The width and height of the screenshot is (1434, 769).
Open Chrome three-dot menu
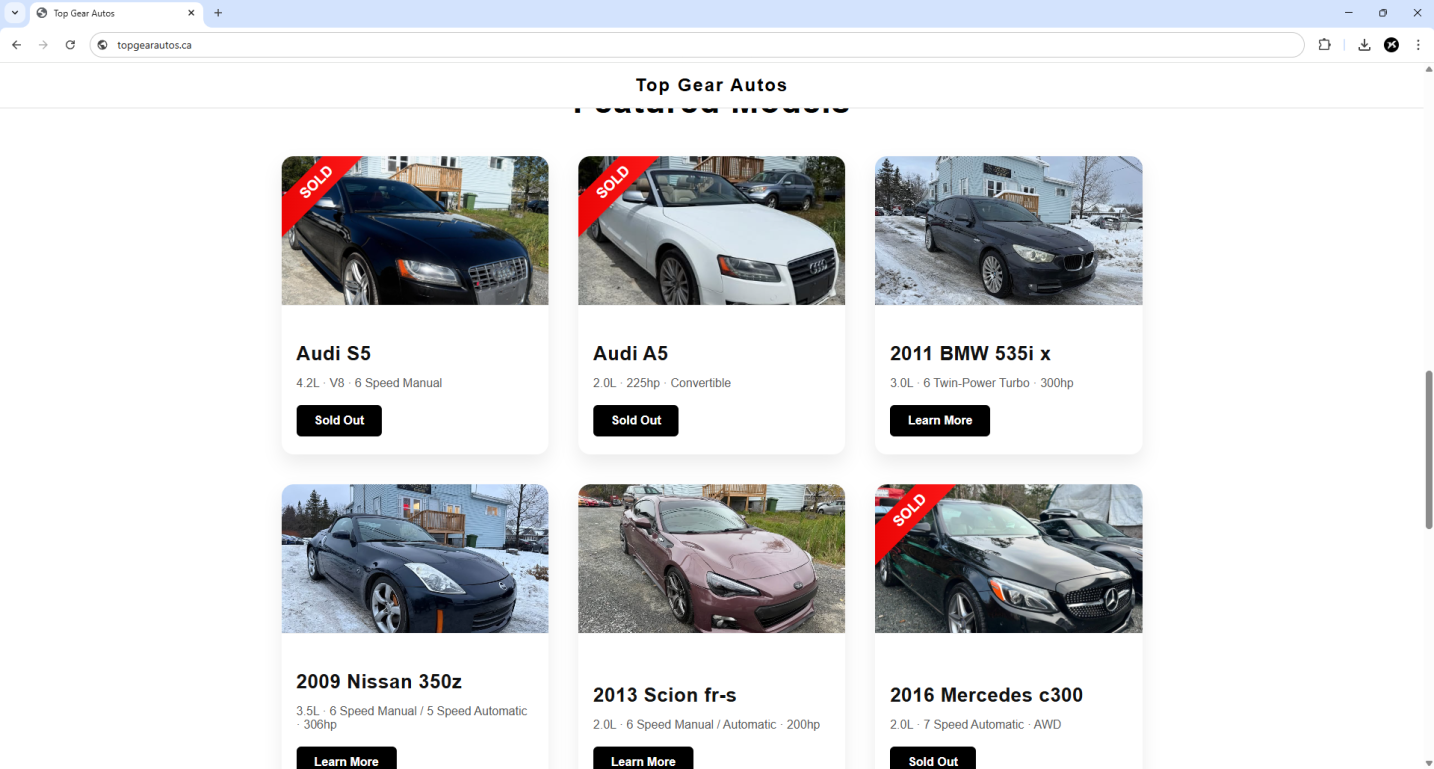pos(1418,45)
